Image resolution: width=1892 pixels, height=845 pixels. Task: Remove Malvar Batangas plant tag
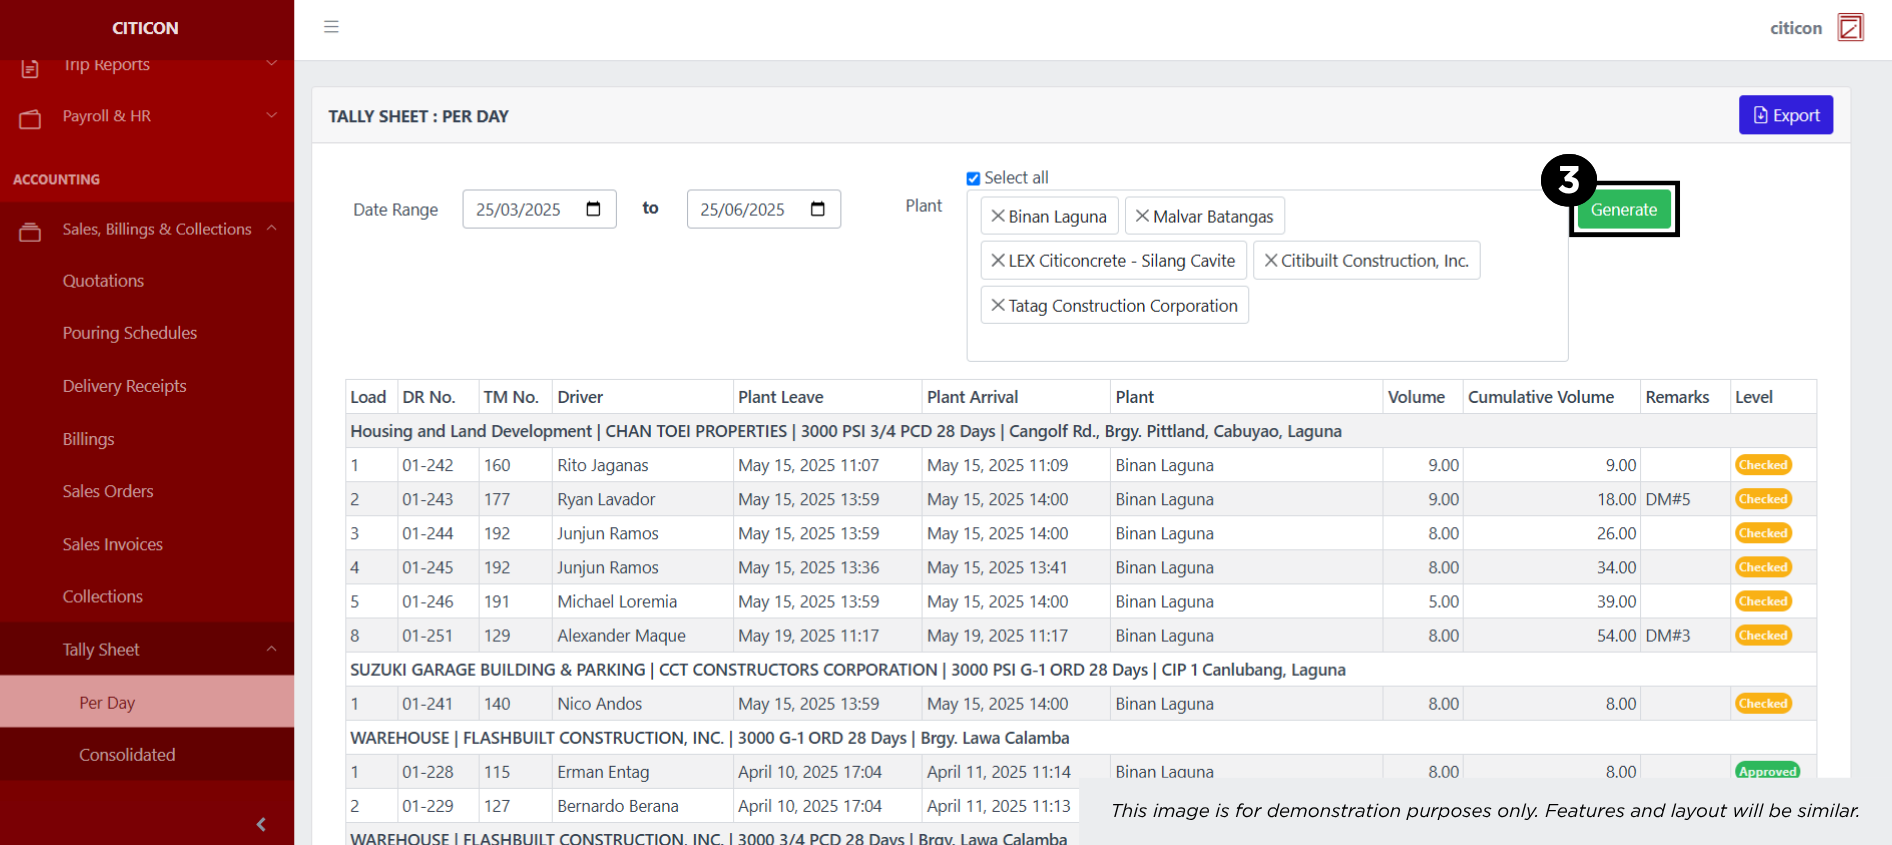1141,216
